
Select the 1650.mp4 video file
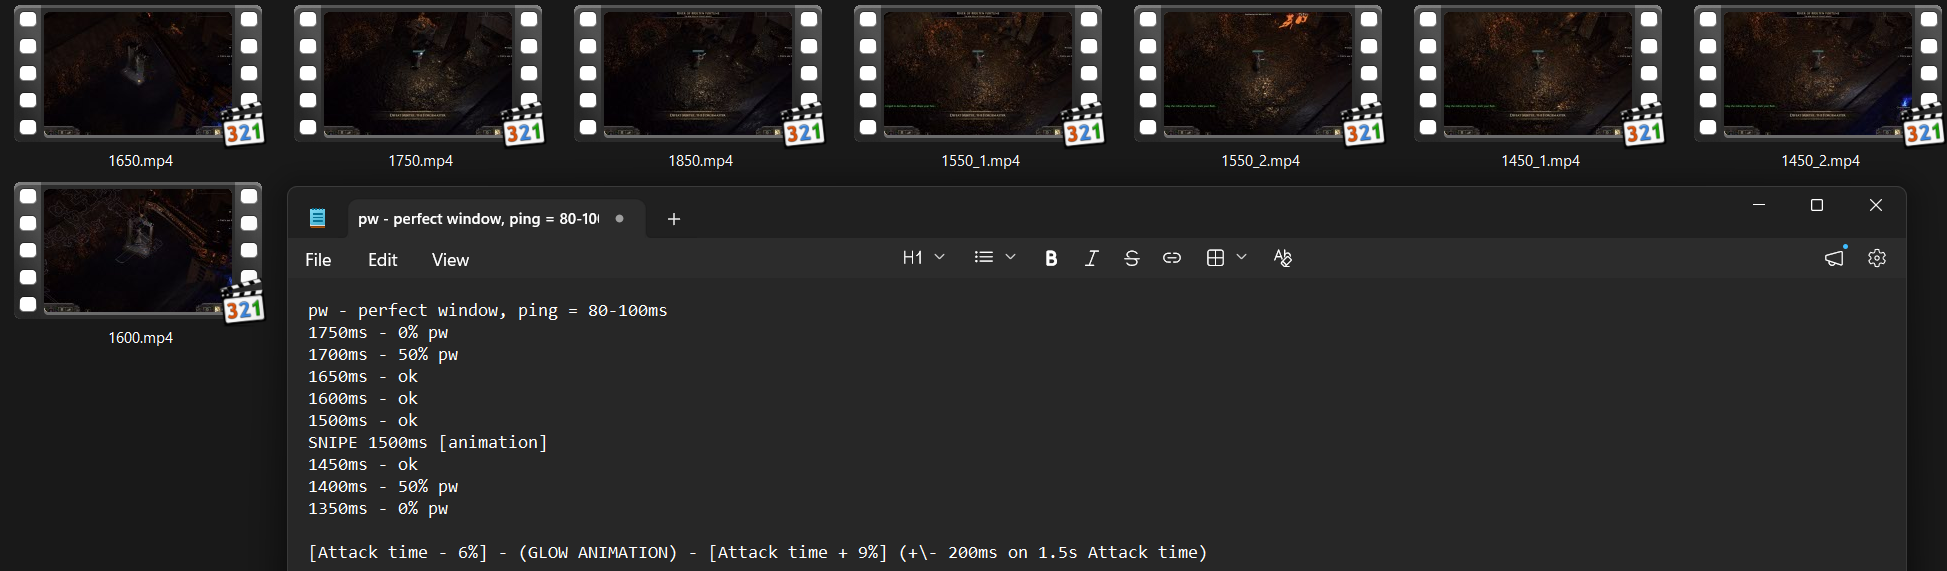140,88
